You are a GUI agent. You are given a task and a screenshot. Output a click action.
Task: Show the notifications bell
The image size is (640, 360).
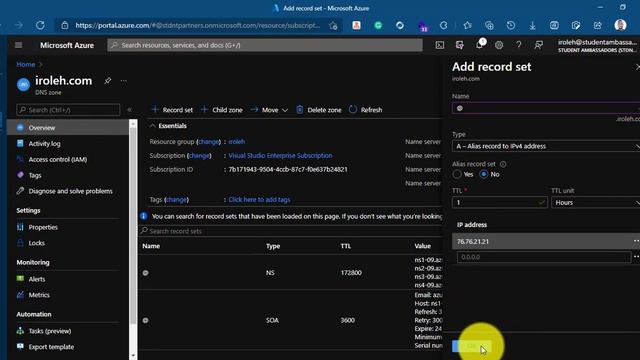pyautogui.click(x=480, y=45)
